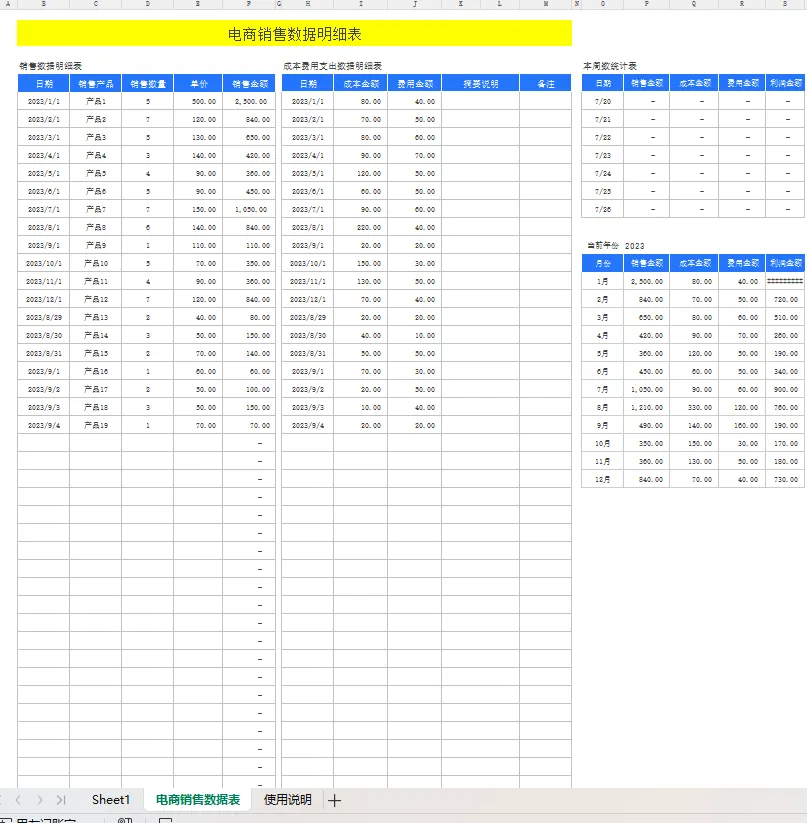Select the 产品19 cell
The width and height of the screenshot is (807, 823).
pyautogui.click(x=95, y=426)
